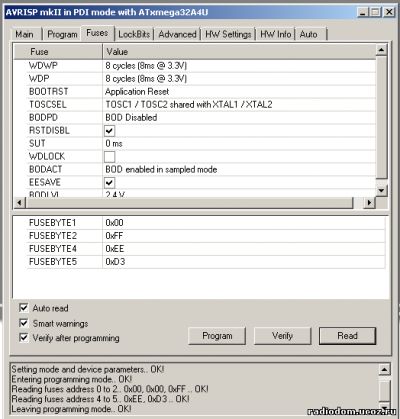Disable Verify after programming
400x419 pixels.
point(24,338)
